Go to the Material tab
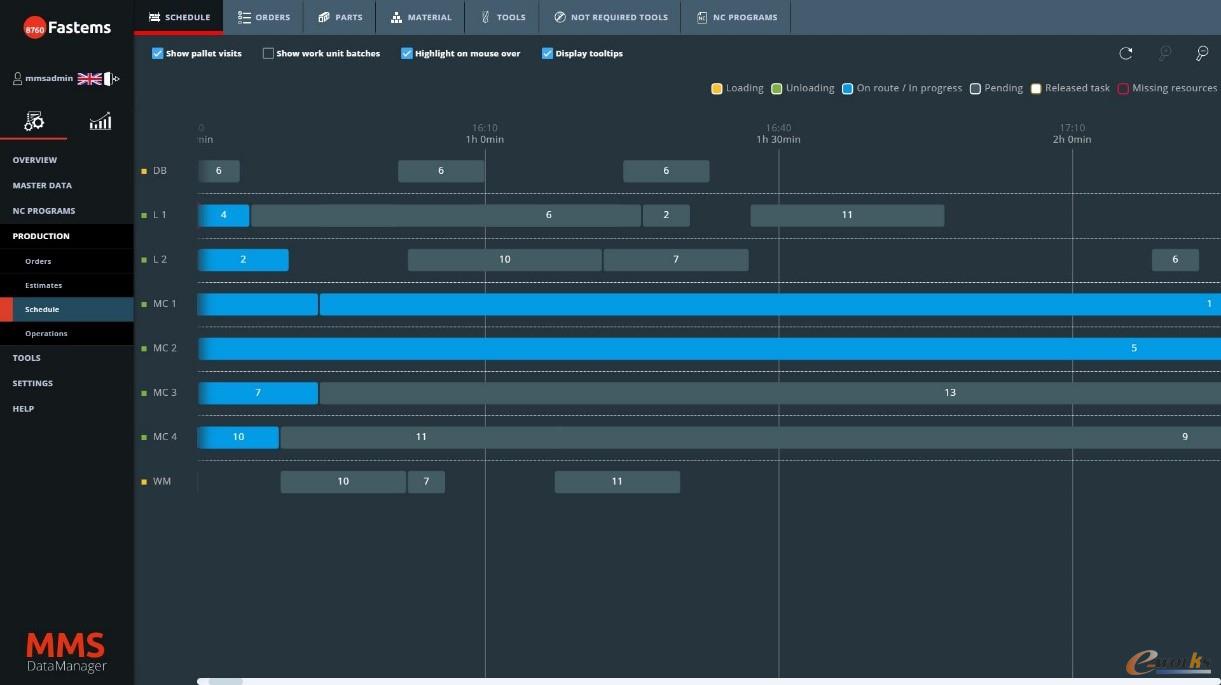 (421, 17)
